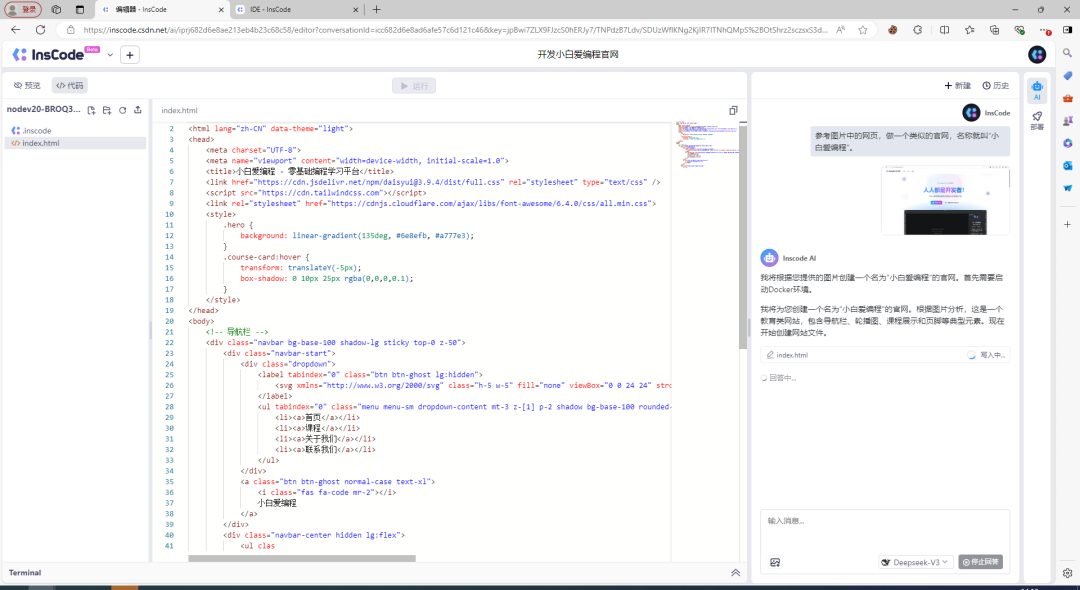Screen dimensions: 1080x590
Task: Open a new browser tab
Action: [376, 10]
